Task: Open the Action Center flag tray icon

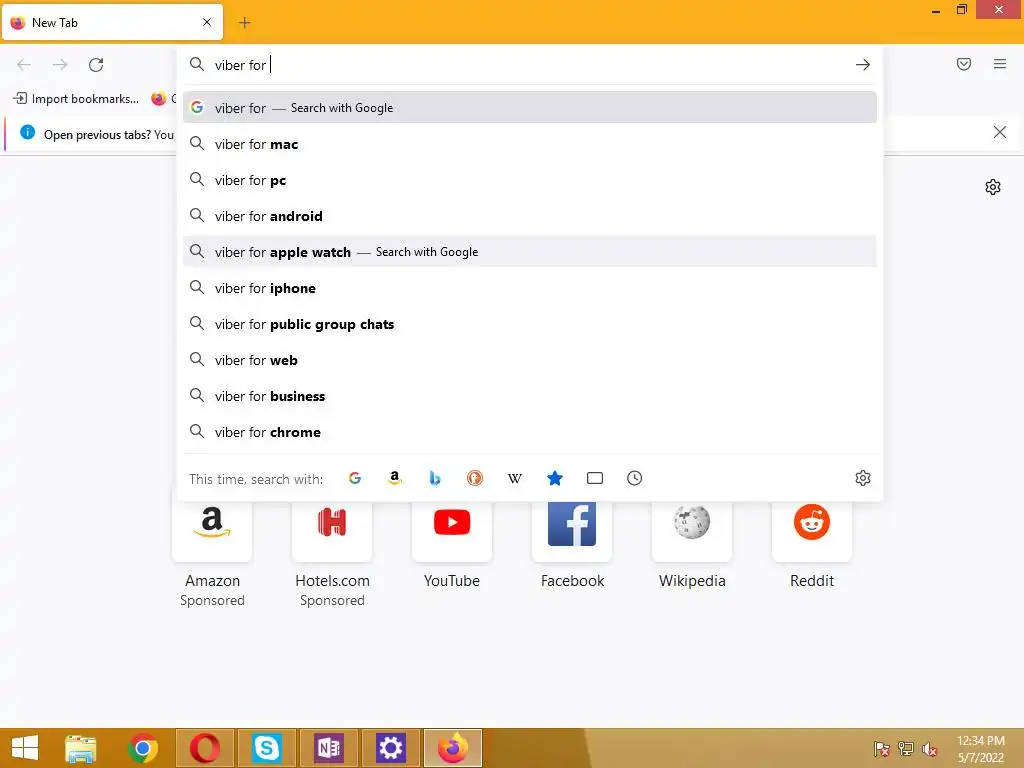Action: pyautogui.click(x=882, y=749)
